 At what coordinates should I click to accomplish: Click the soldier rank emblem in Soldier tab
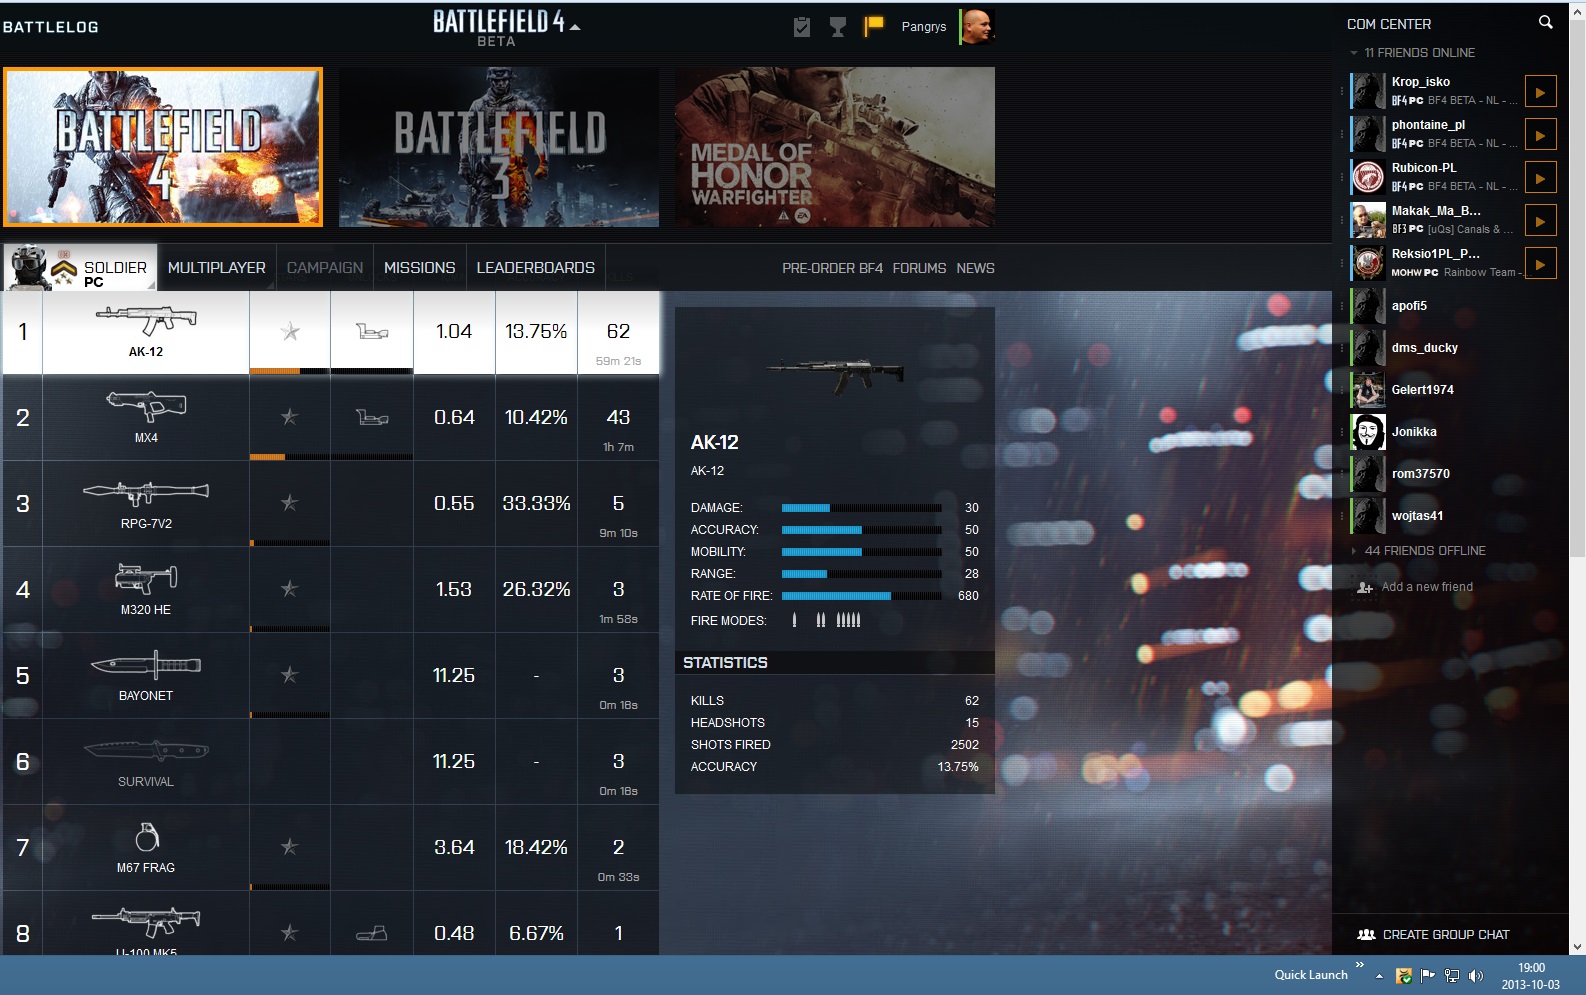[64, 270]
